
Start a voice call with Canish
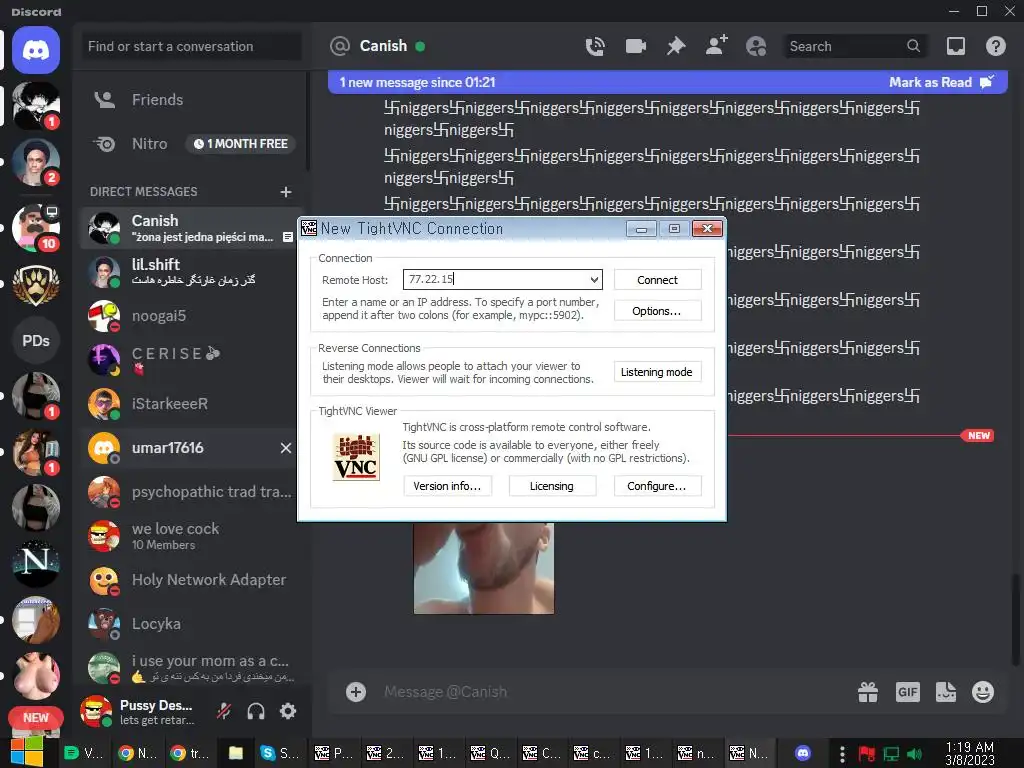(x=595, y=46)
